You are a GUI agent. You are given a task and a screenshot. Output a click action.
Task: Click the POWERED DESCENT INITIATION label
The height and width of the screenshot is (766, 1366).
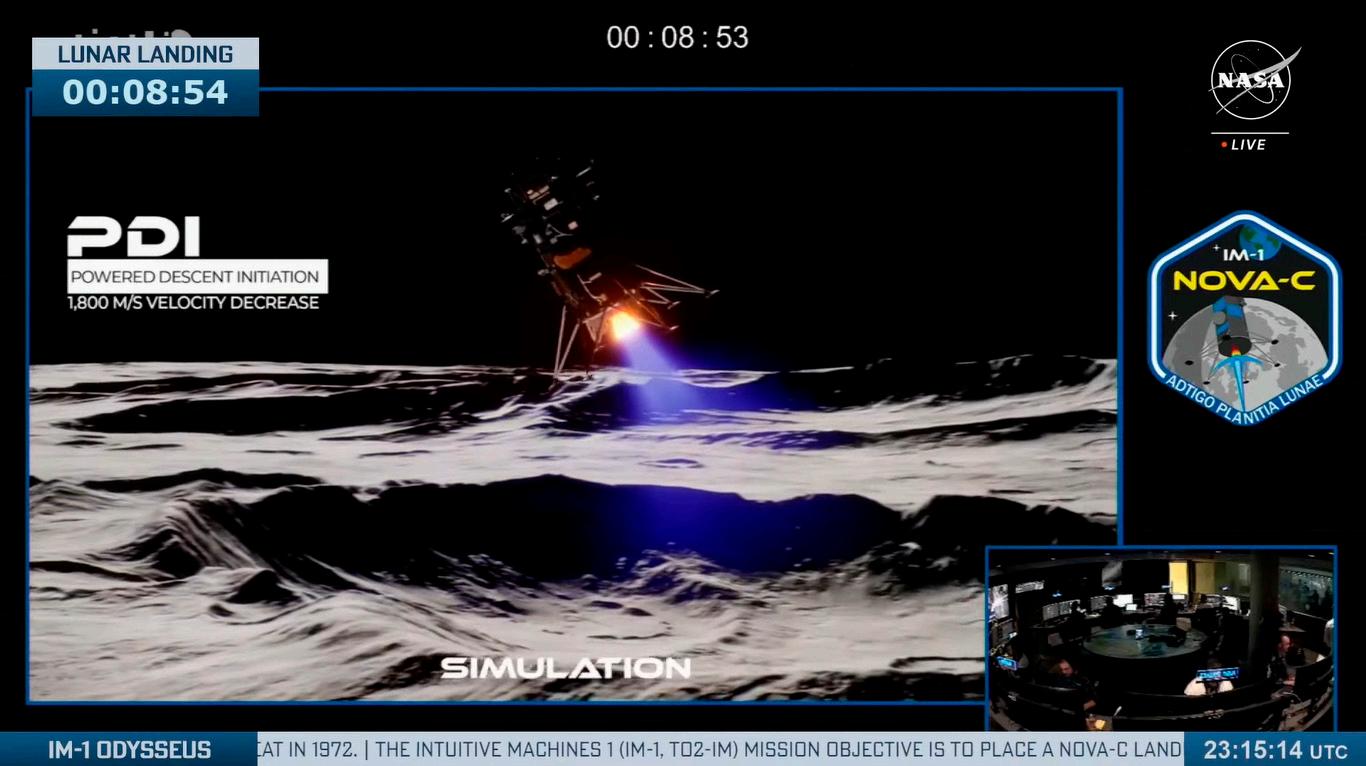click(x=197, y=277)
